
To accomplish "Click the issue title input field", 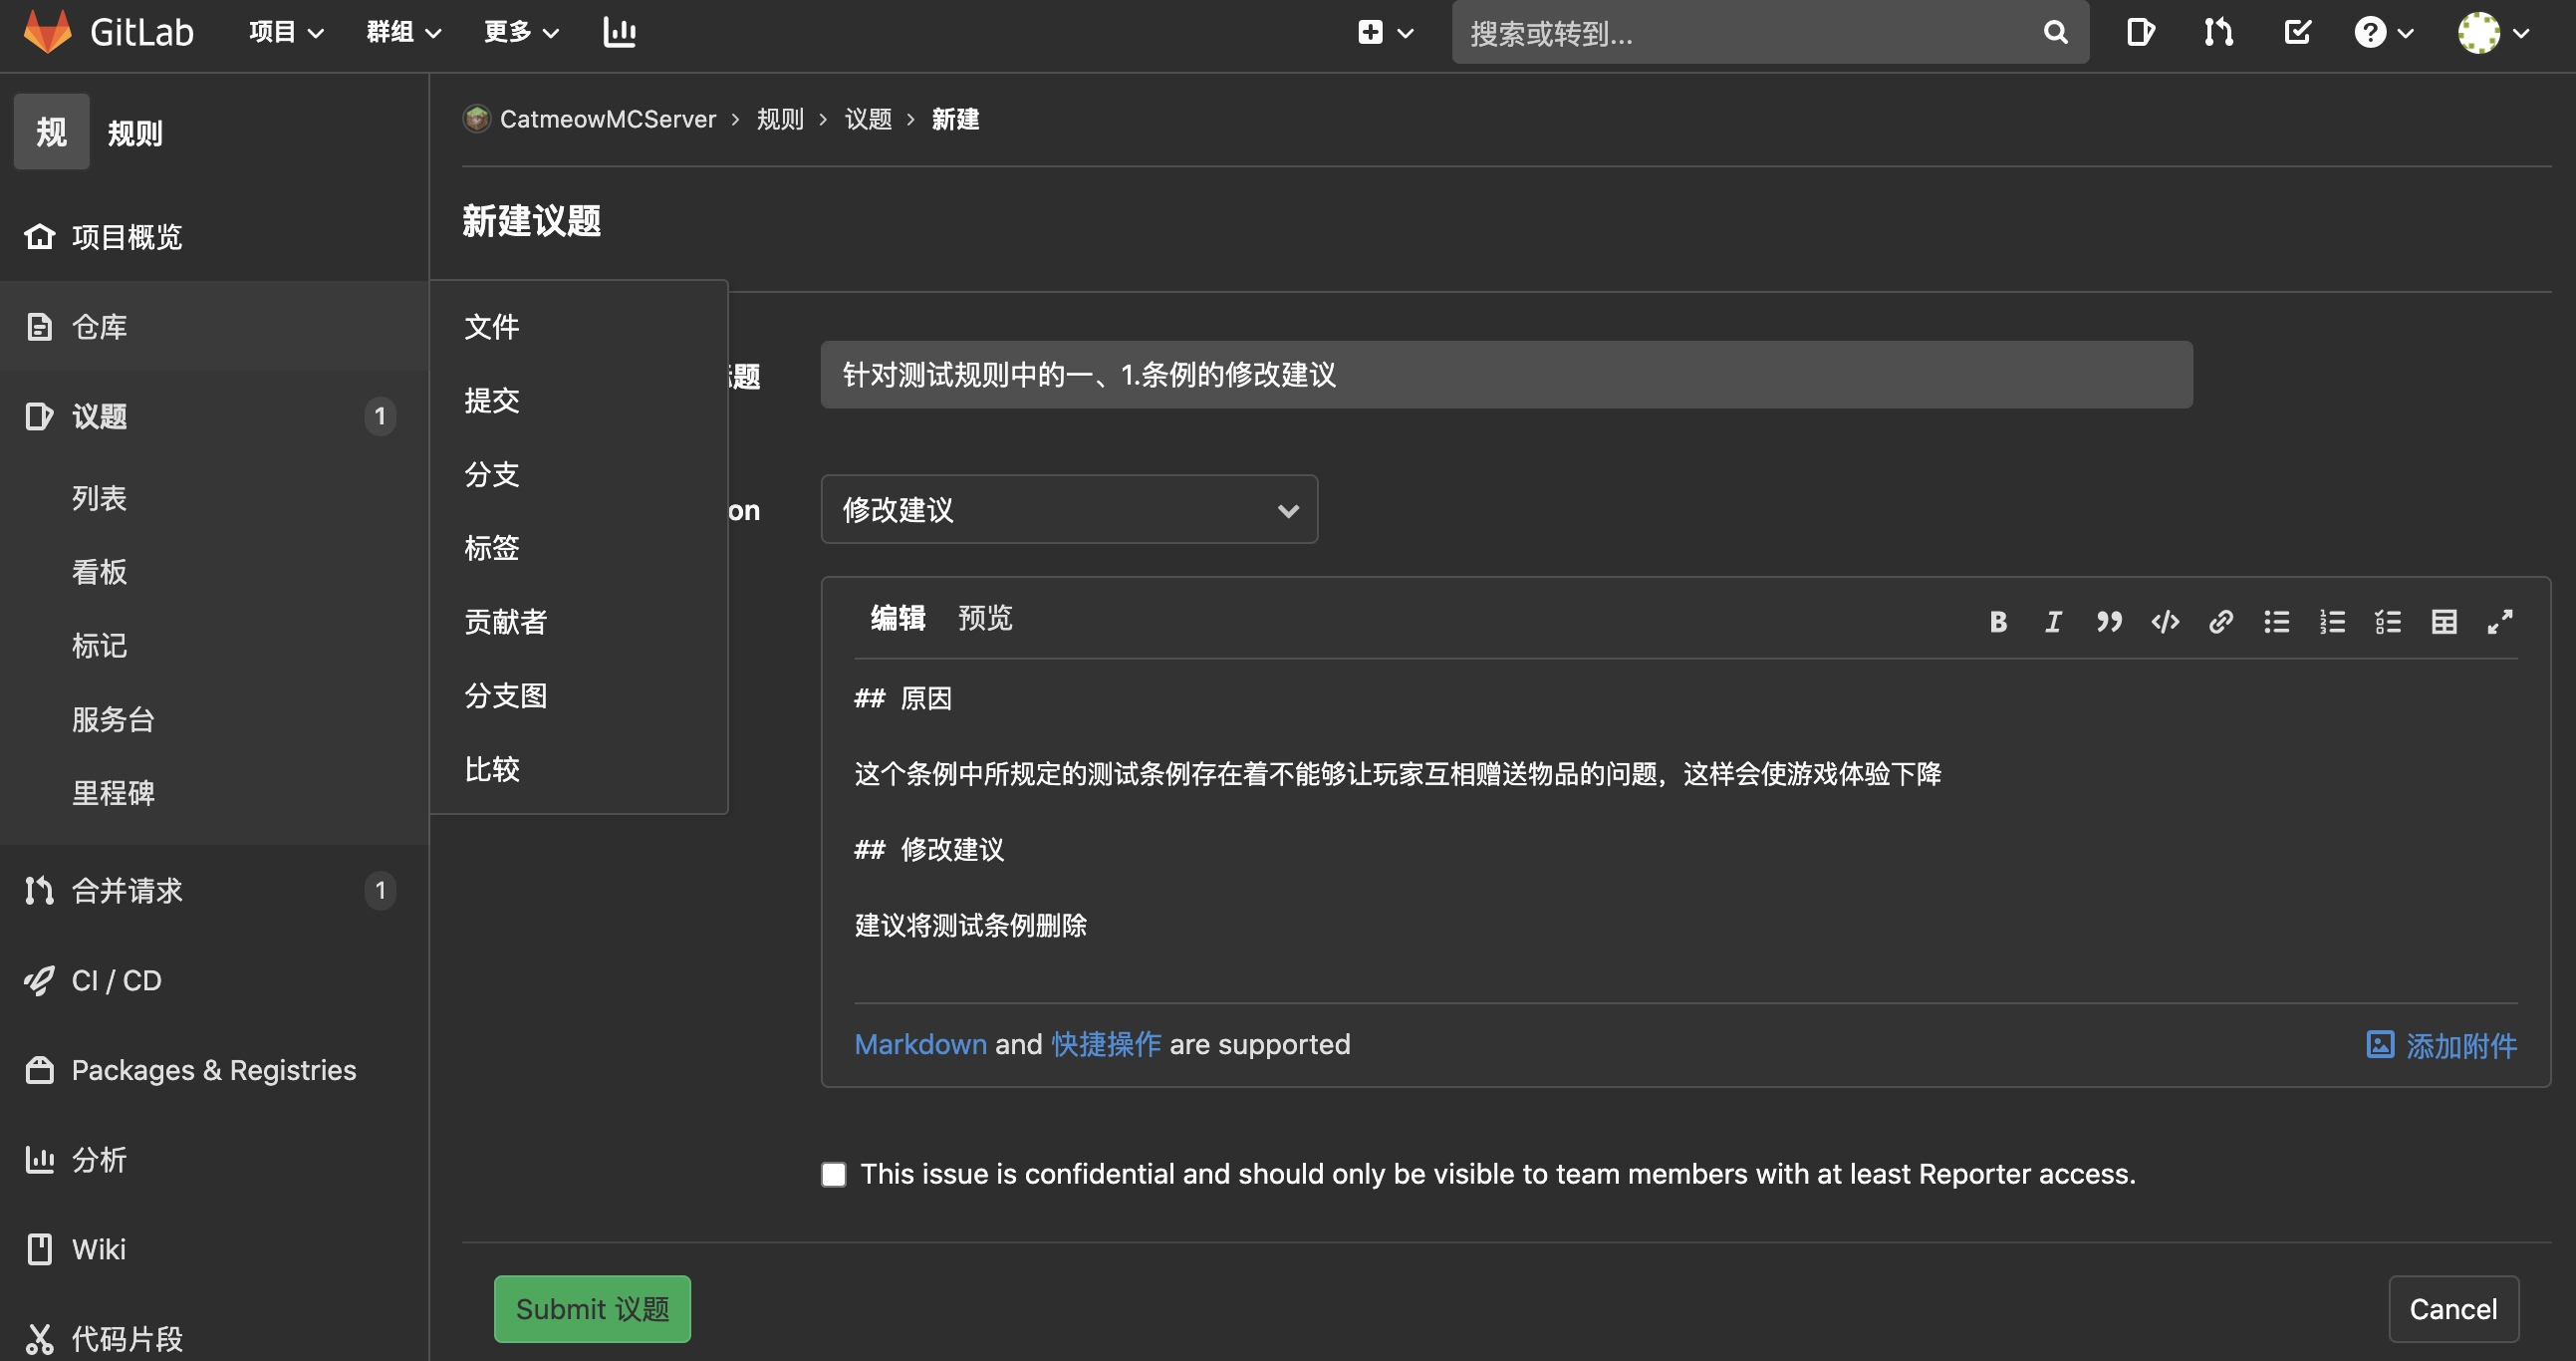I will pos(1505,375).
